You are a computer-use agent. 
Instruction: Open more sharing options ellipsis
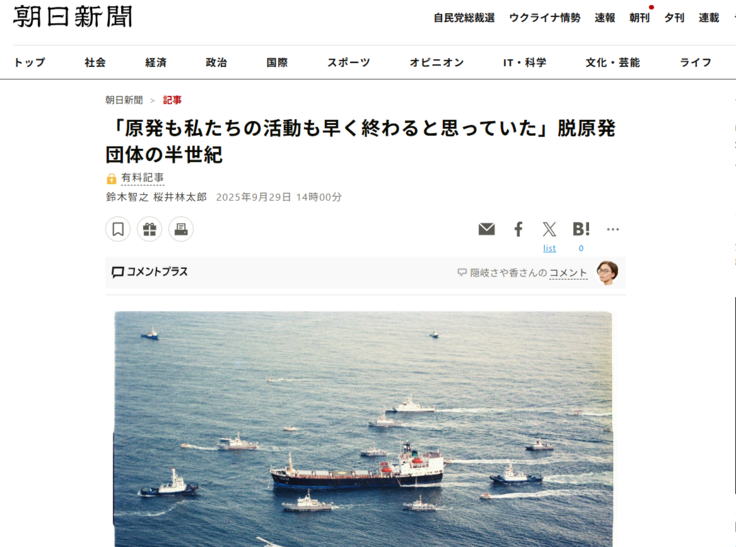(613, 229)
